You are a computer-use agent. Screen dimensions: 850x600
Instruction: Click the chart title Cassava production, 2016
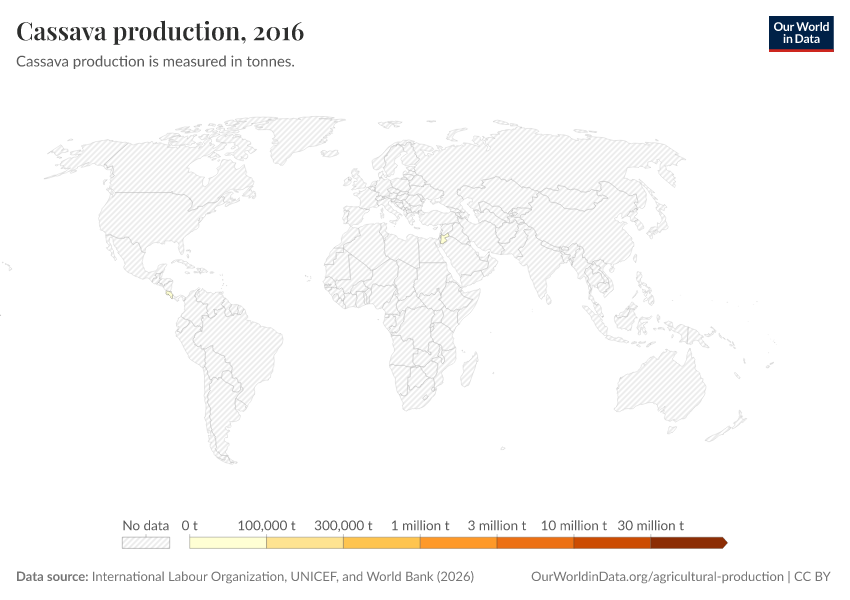coord(160,31)
